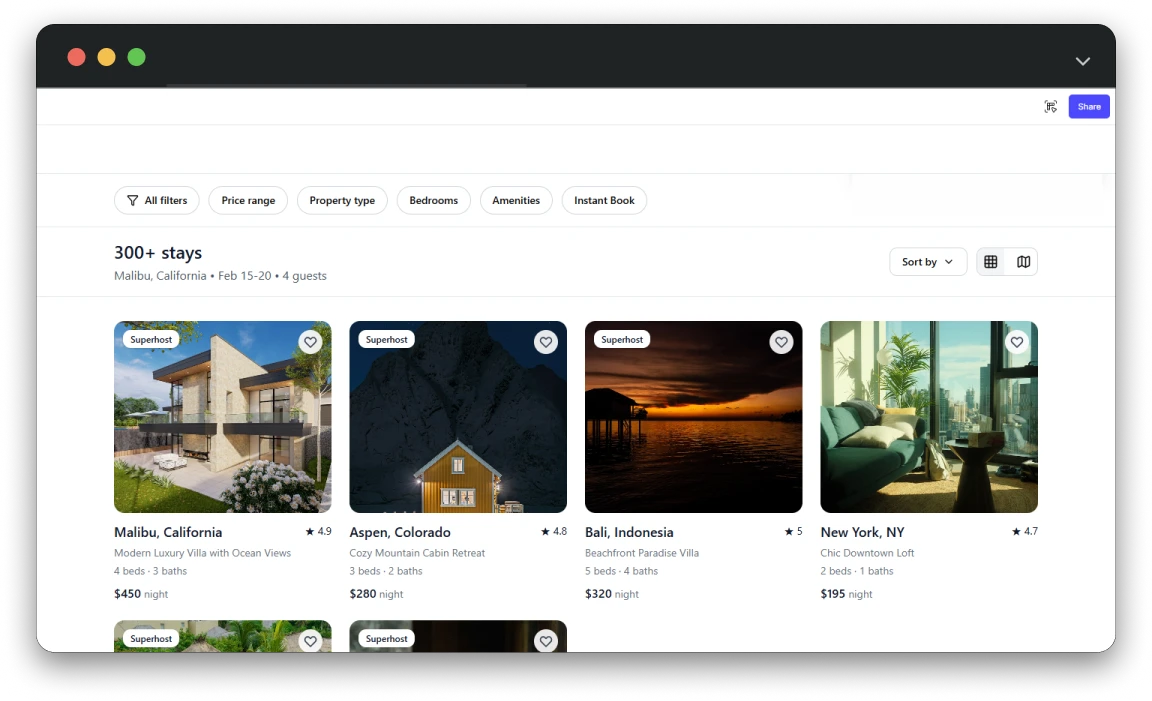
Task: Switch to the map view icon
Action: pos(1023,262)
